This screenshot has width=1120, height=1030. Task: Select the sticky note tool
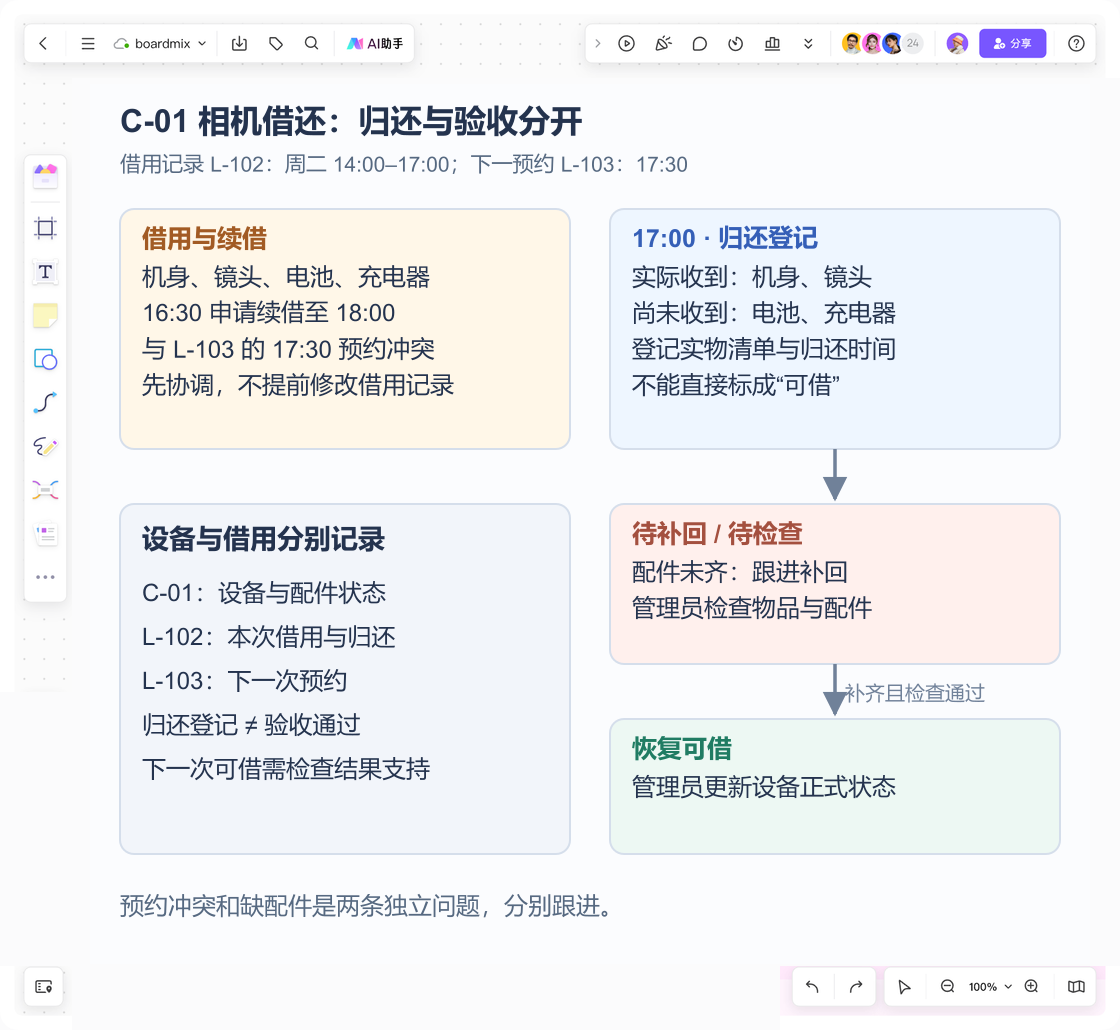click(x=46, y=316)
